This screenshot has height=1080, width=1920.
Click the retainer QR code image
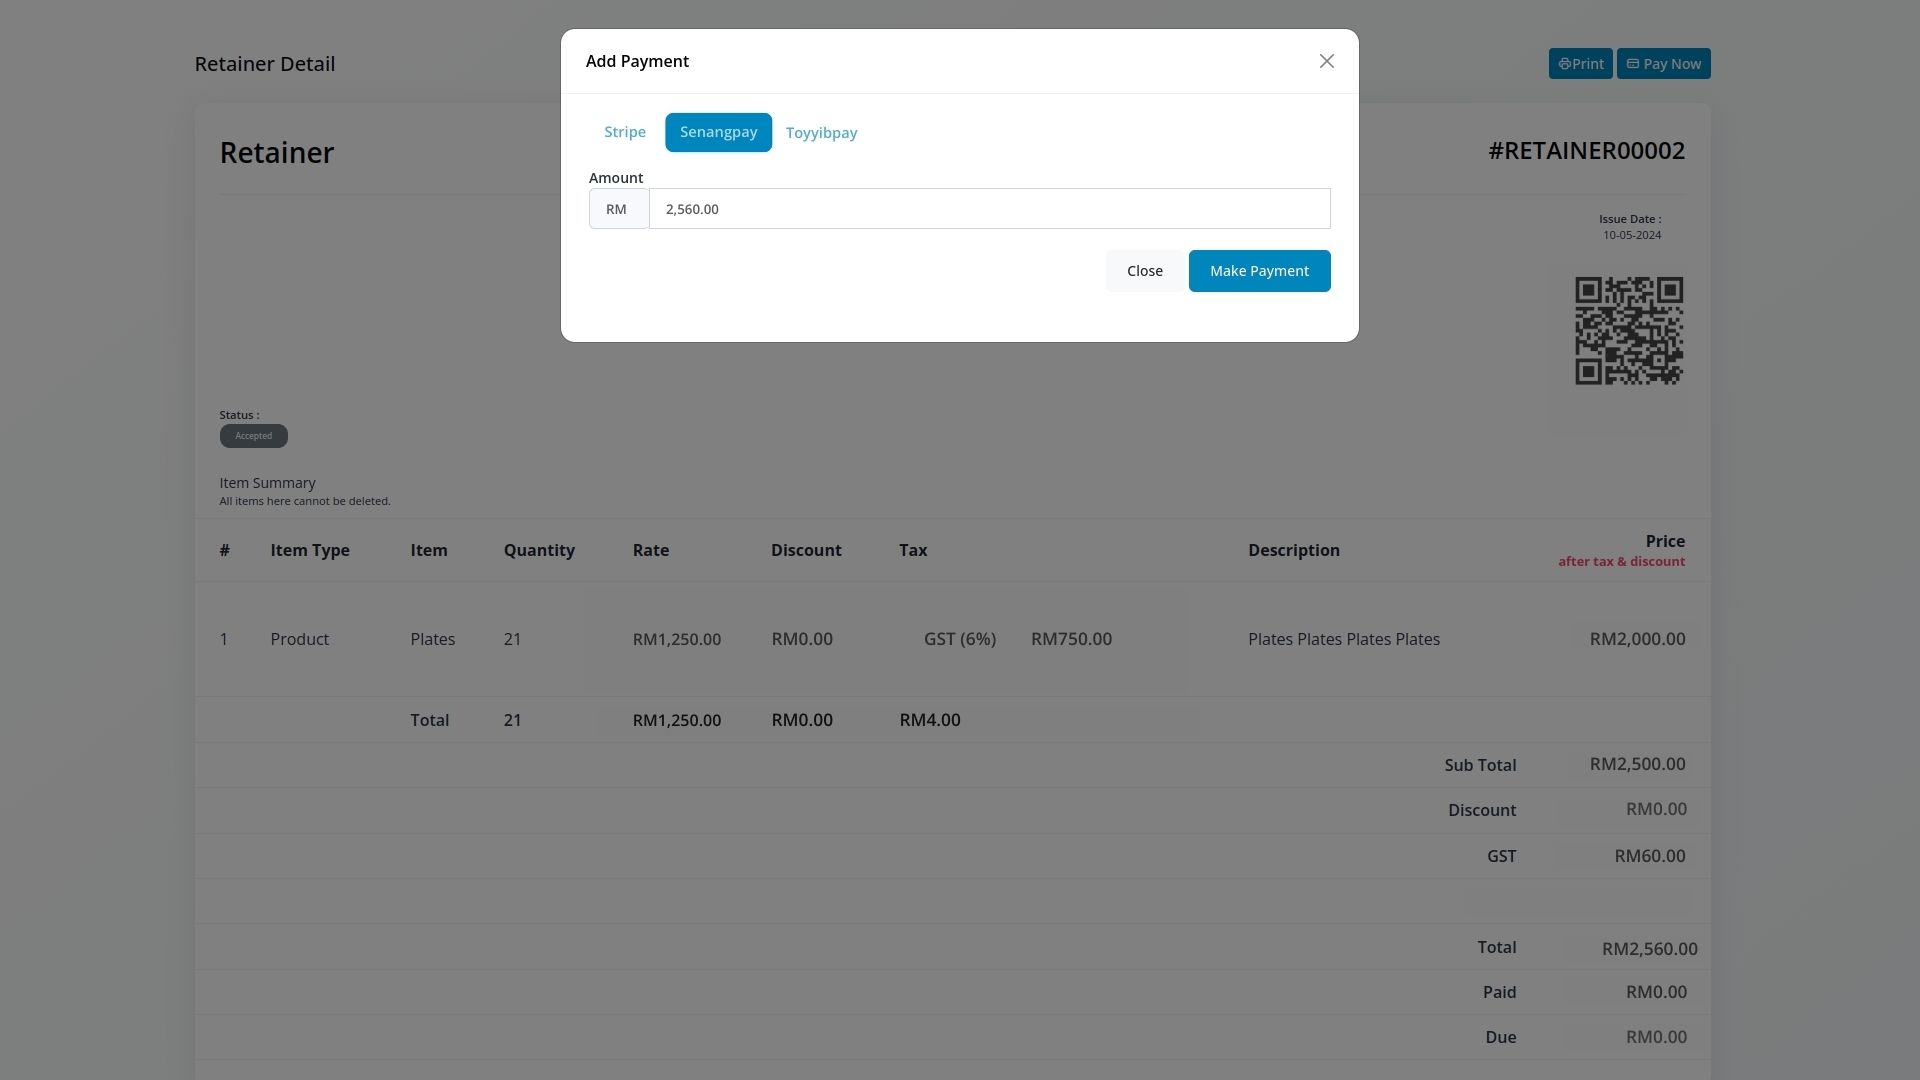[1628, 331]
